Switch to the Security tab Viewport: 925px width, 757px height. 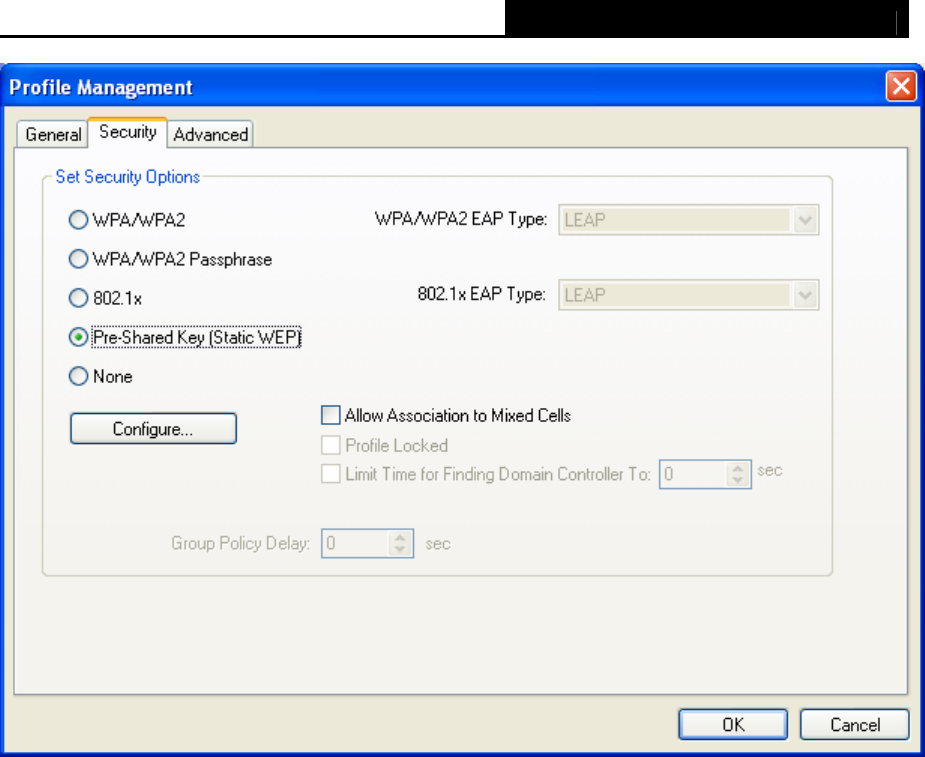pyautogui.click(x=127, y=132)
